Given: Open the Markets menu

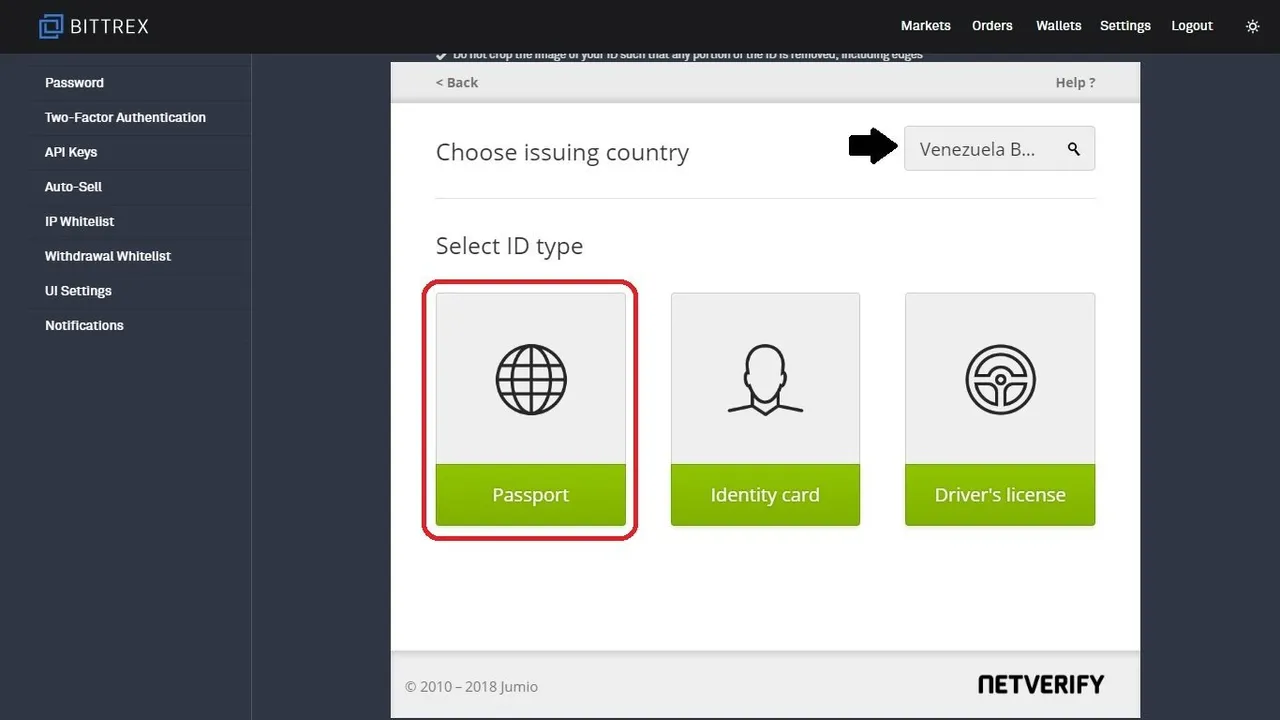Looking at the screenshot, I should [926, 26].
